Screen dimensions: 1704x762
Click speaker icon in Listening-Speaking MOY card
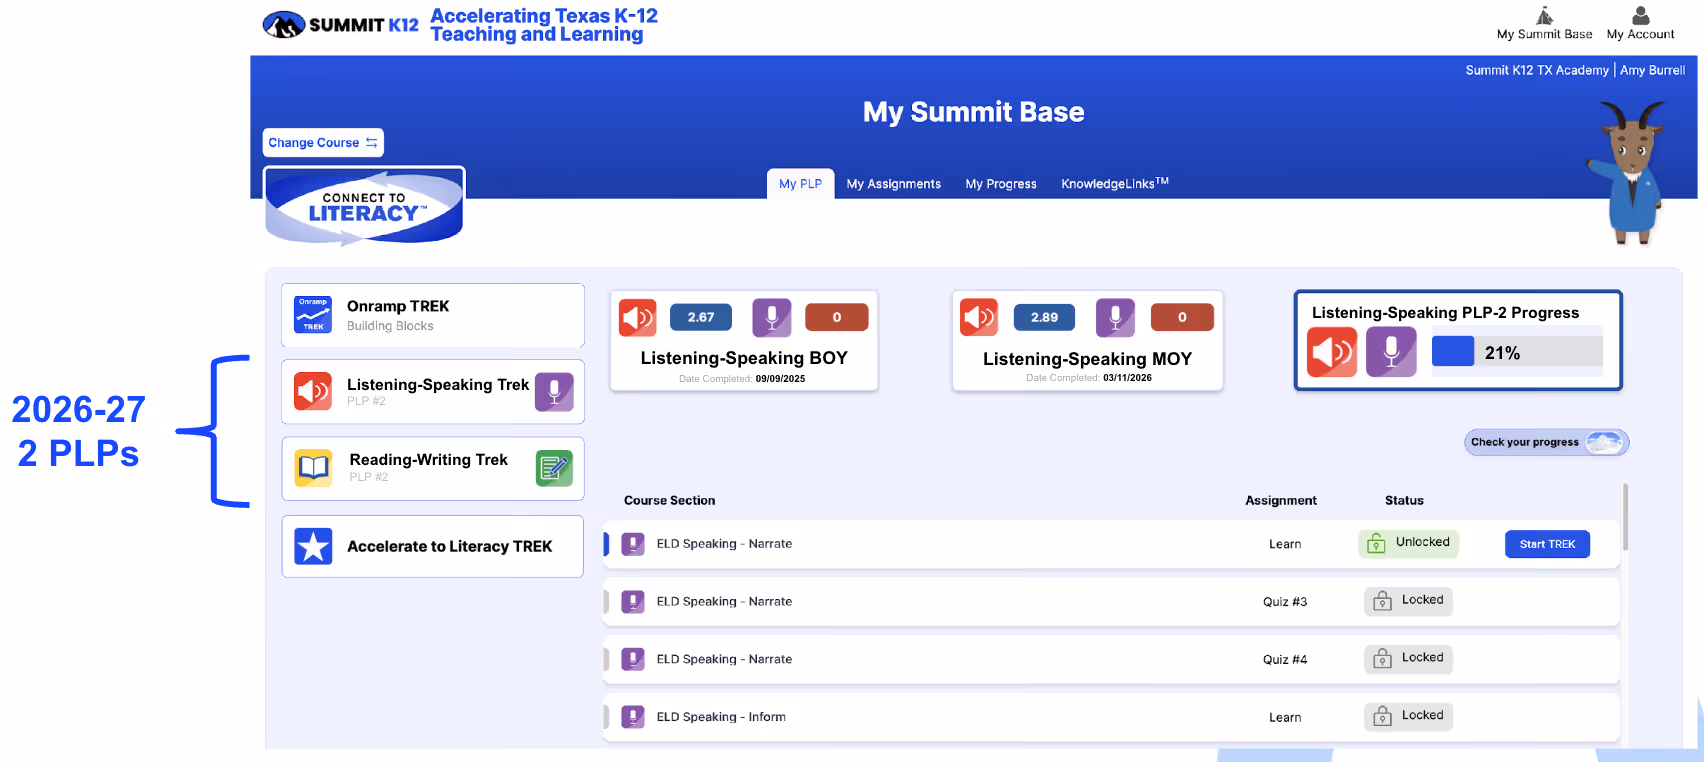coord(979,317)
